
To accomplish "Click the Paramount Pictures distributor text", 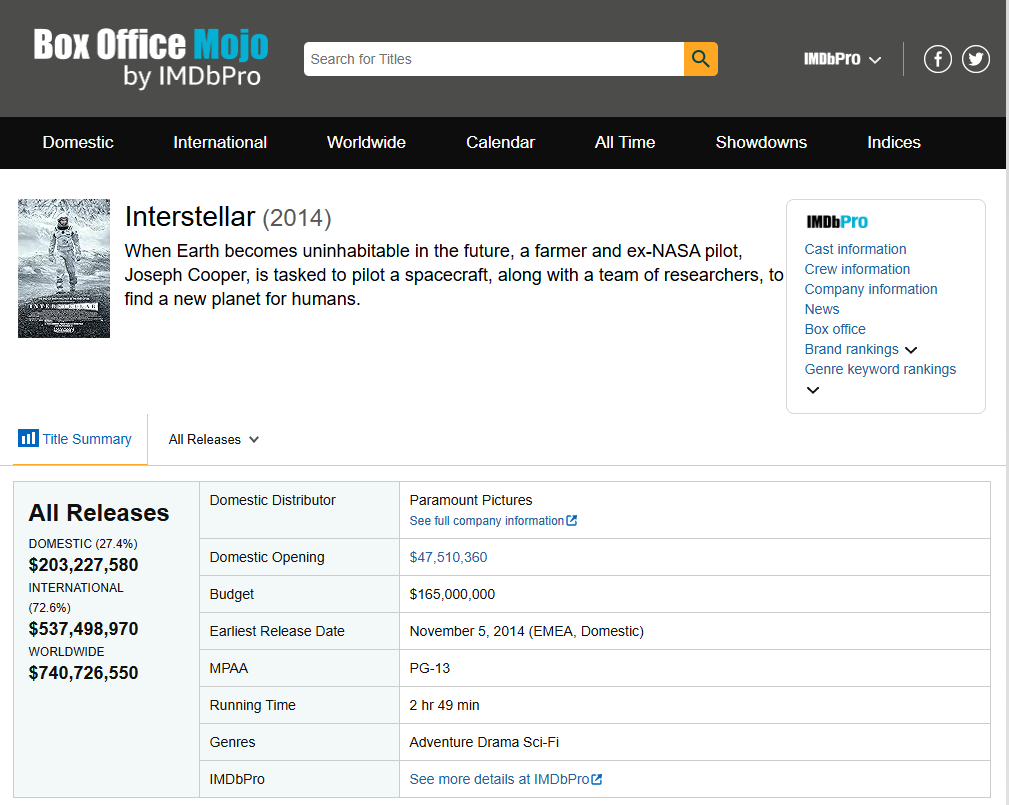I will pyautogui.click(x=471, y=500).
